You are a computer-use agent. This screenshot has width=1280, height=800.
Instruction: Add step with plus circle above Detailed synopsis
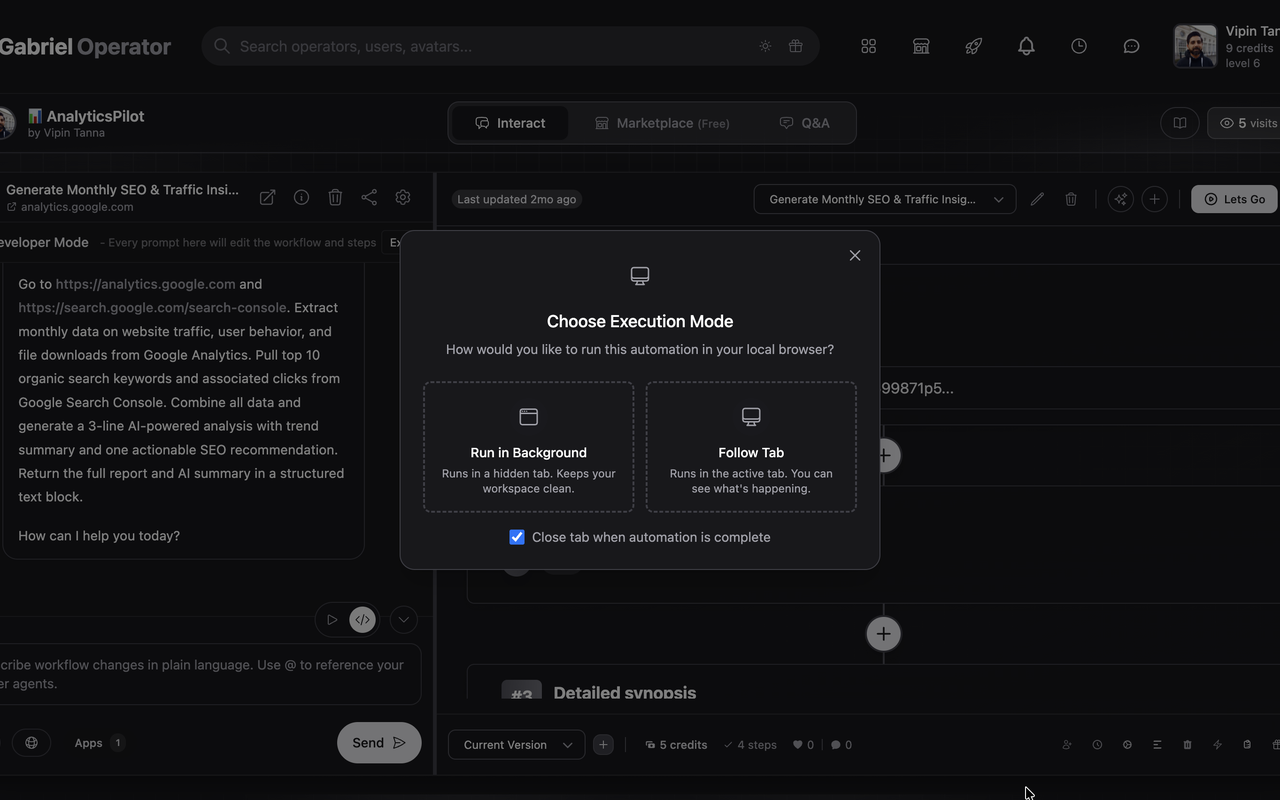click(x=883, y=634)
